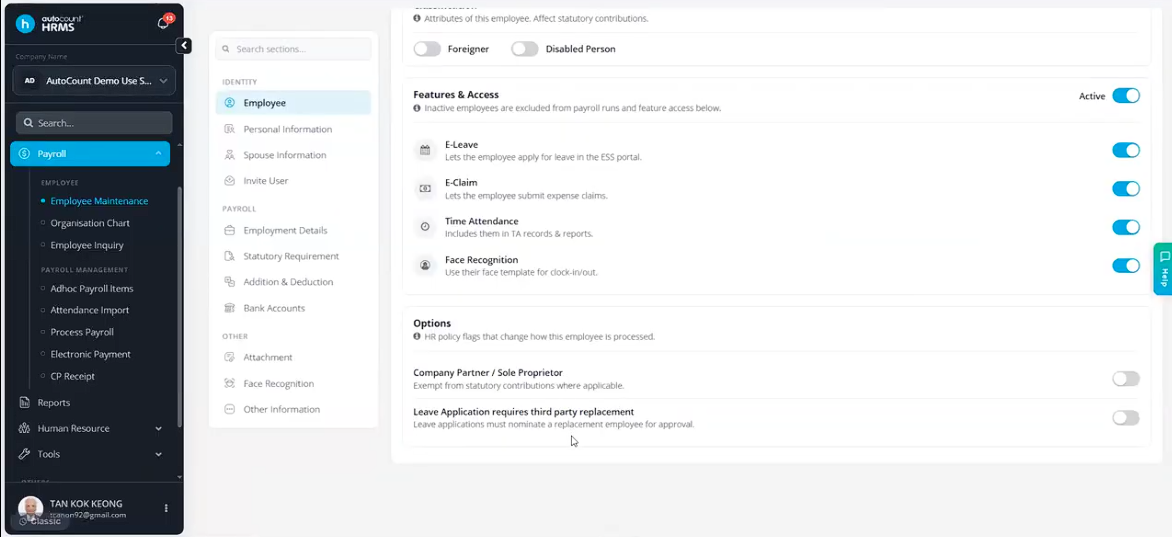Image resolution: width=1172 pixels, height=537 pixels.
Task: Click the Face Recognition scan icon in sections
Action: (229, 384)
